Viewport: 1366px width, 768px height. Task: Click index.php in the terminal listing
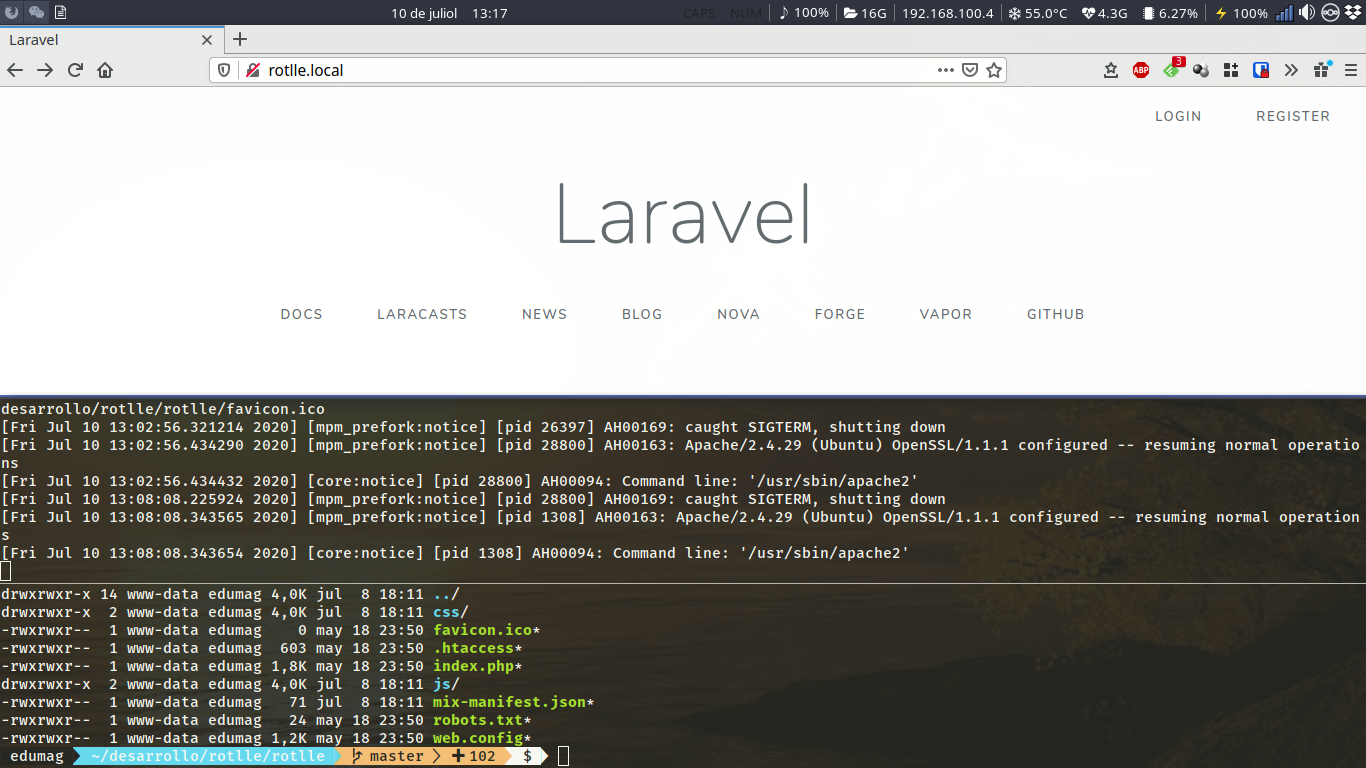(473, 666)
